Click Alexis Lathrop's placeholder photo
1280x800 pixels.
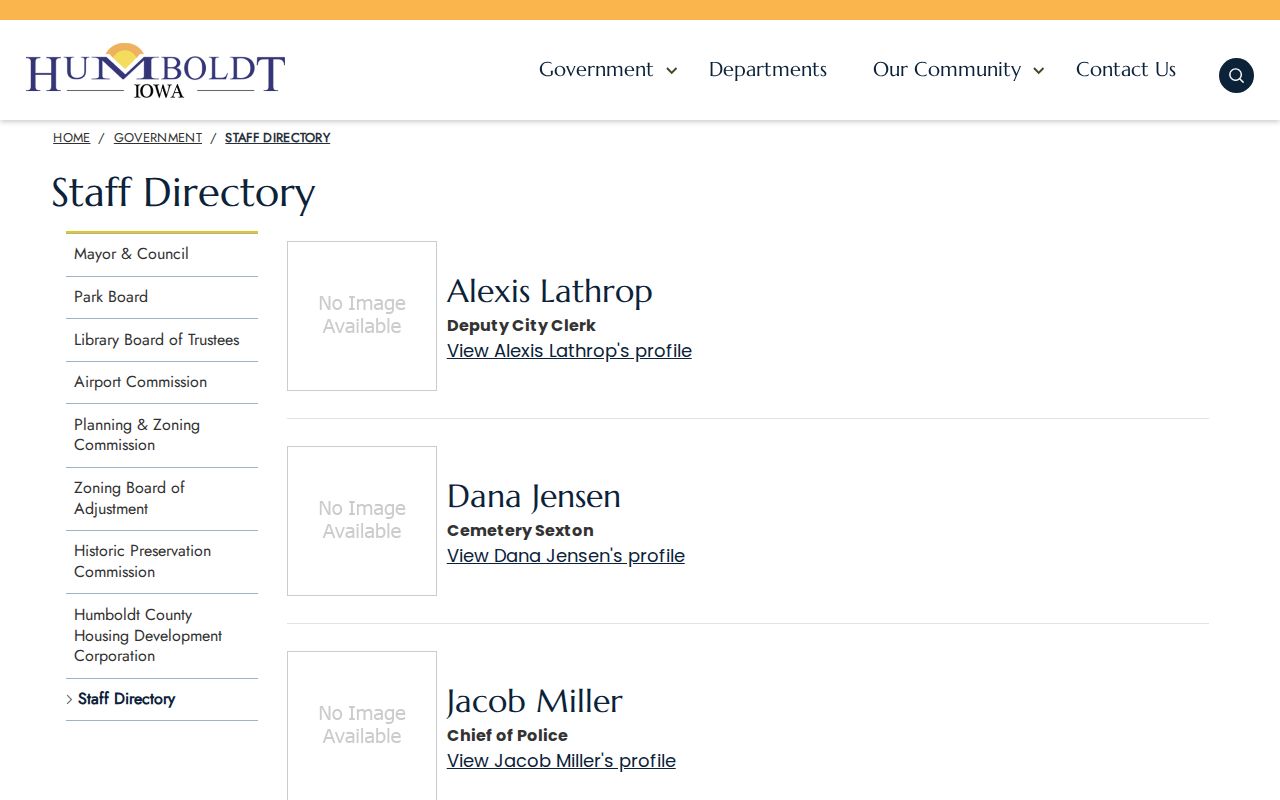[x=362, y=316]
